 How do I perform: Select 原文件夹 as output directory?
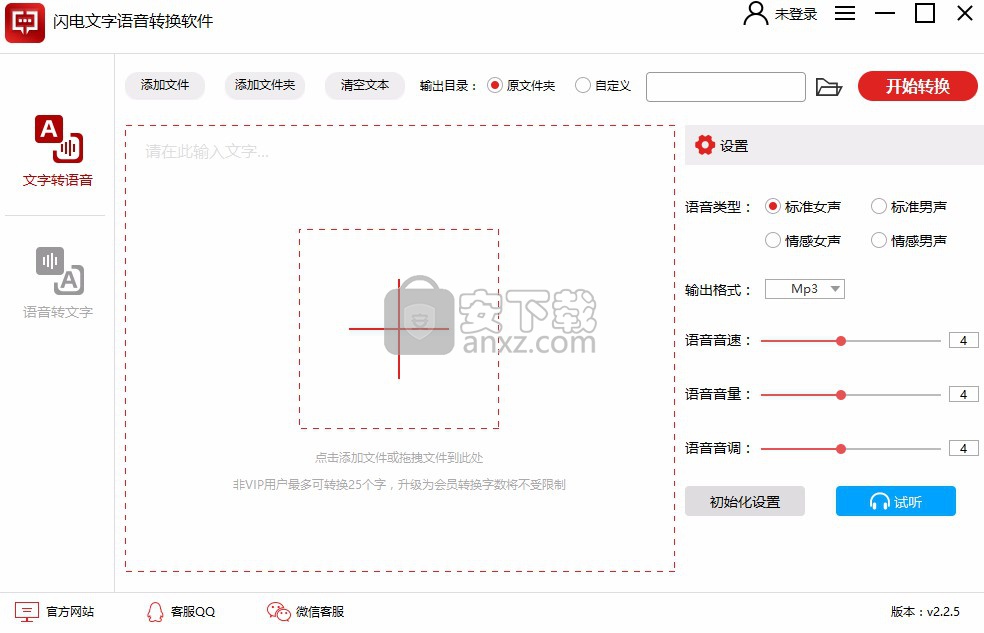pos(521,85)
